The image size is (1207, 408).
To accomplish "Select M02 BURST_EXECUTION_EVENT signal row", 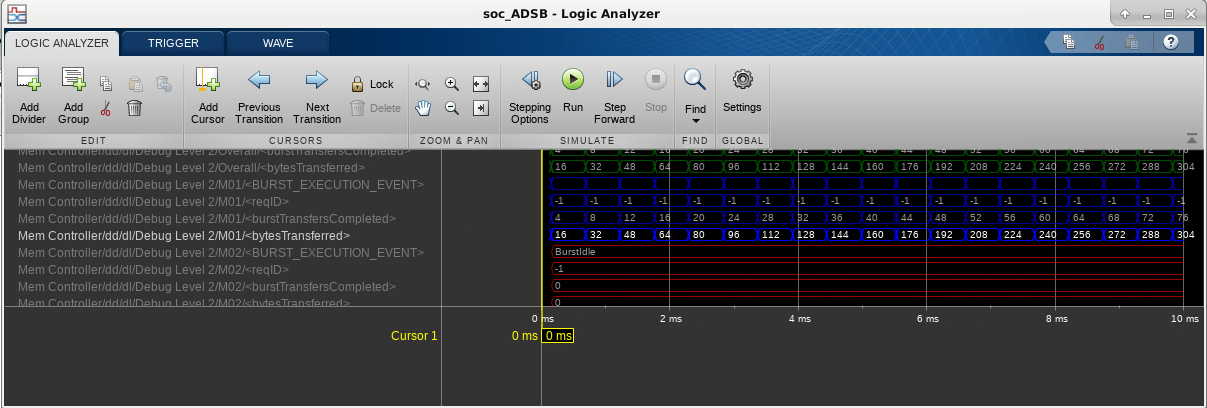I will tap(221, 253).
